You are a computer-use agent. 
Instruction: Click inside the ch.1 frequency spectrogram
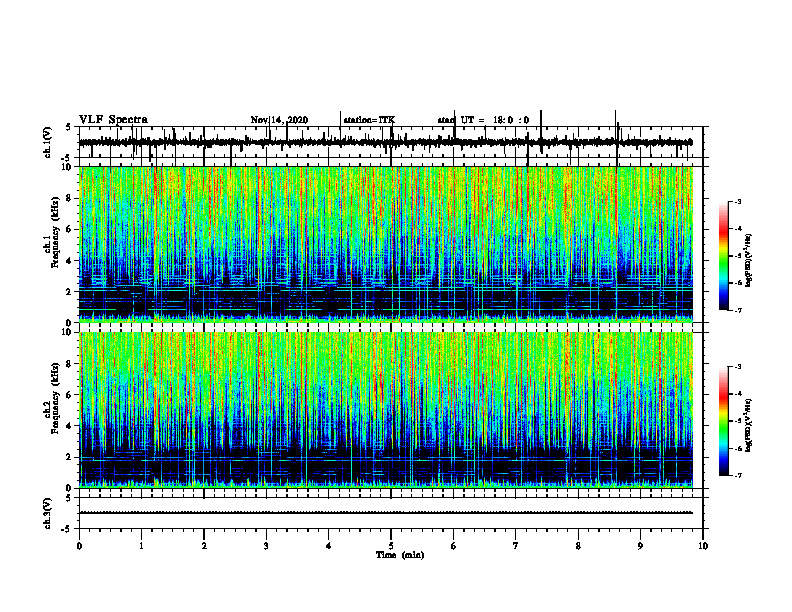[x=386, y=244]
